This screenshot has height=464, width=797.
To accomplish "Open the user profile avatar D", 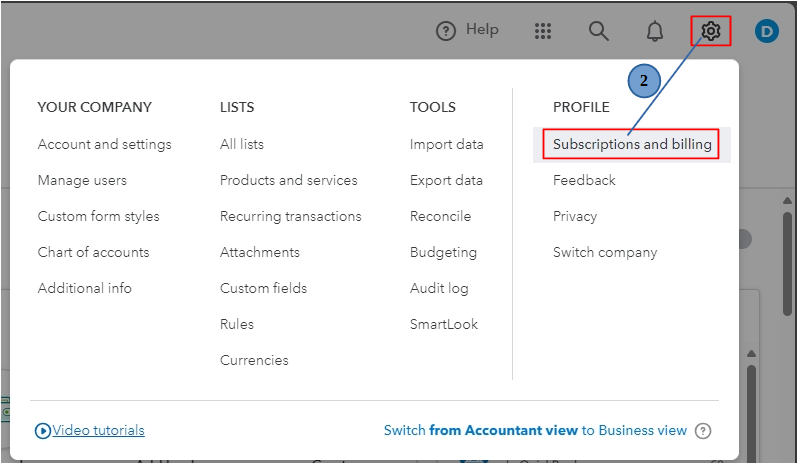I will (x=767, y=31).
